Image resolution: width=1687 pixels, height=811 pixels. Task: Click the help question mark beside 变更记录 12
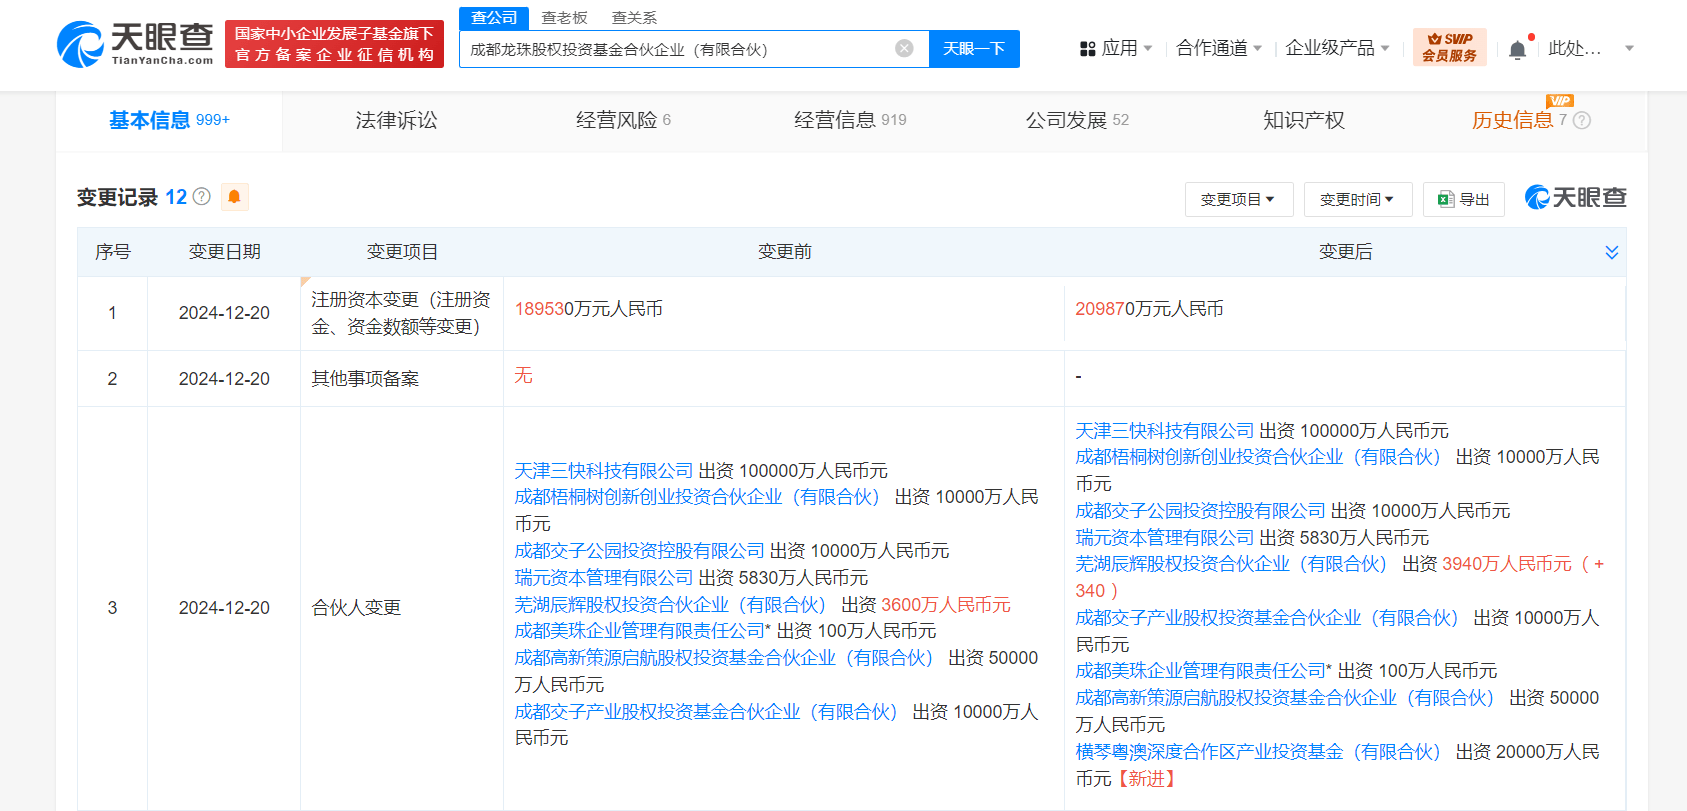pyautogui.click(x=202, y=197)
